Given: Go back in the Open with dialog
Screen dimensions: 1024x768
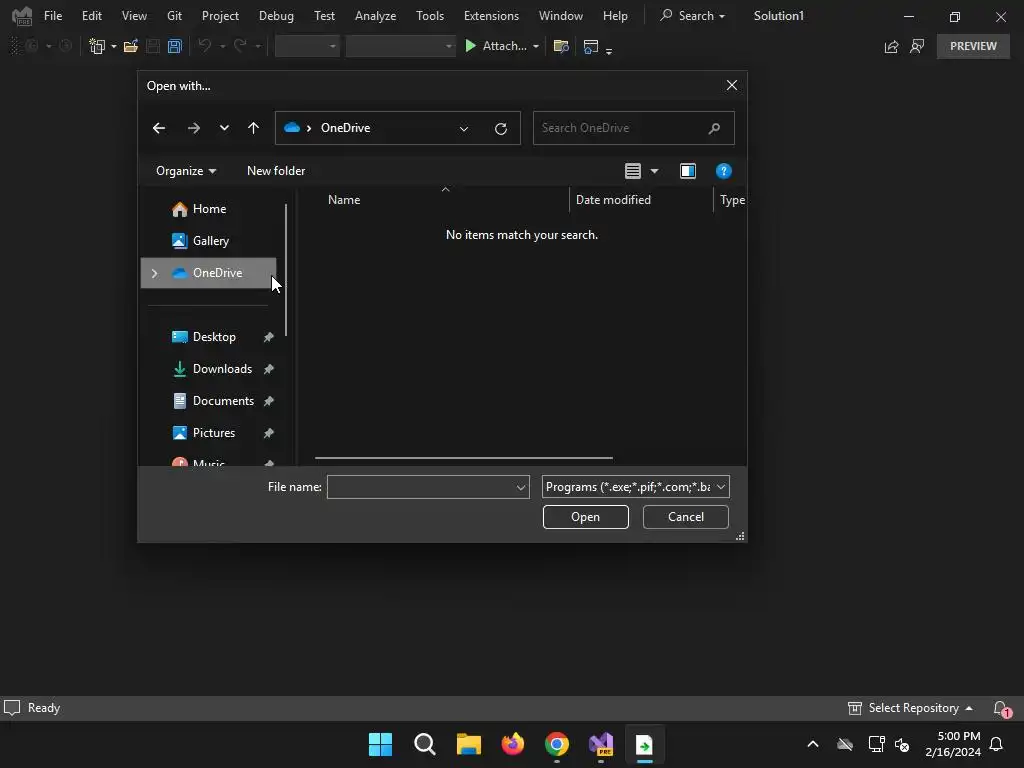Looking at the screenshot, I should (x=159, y=128).
